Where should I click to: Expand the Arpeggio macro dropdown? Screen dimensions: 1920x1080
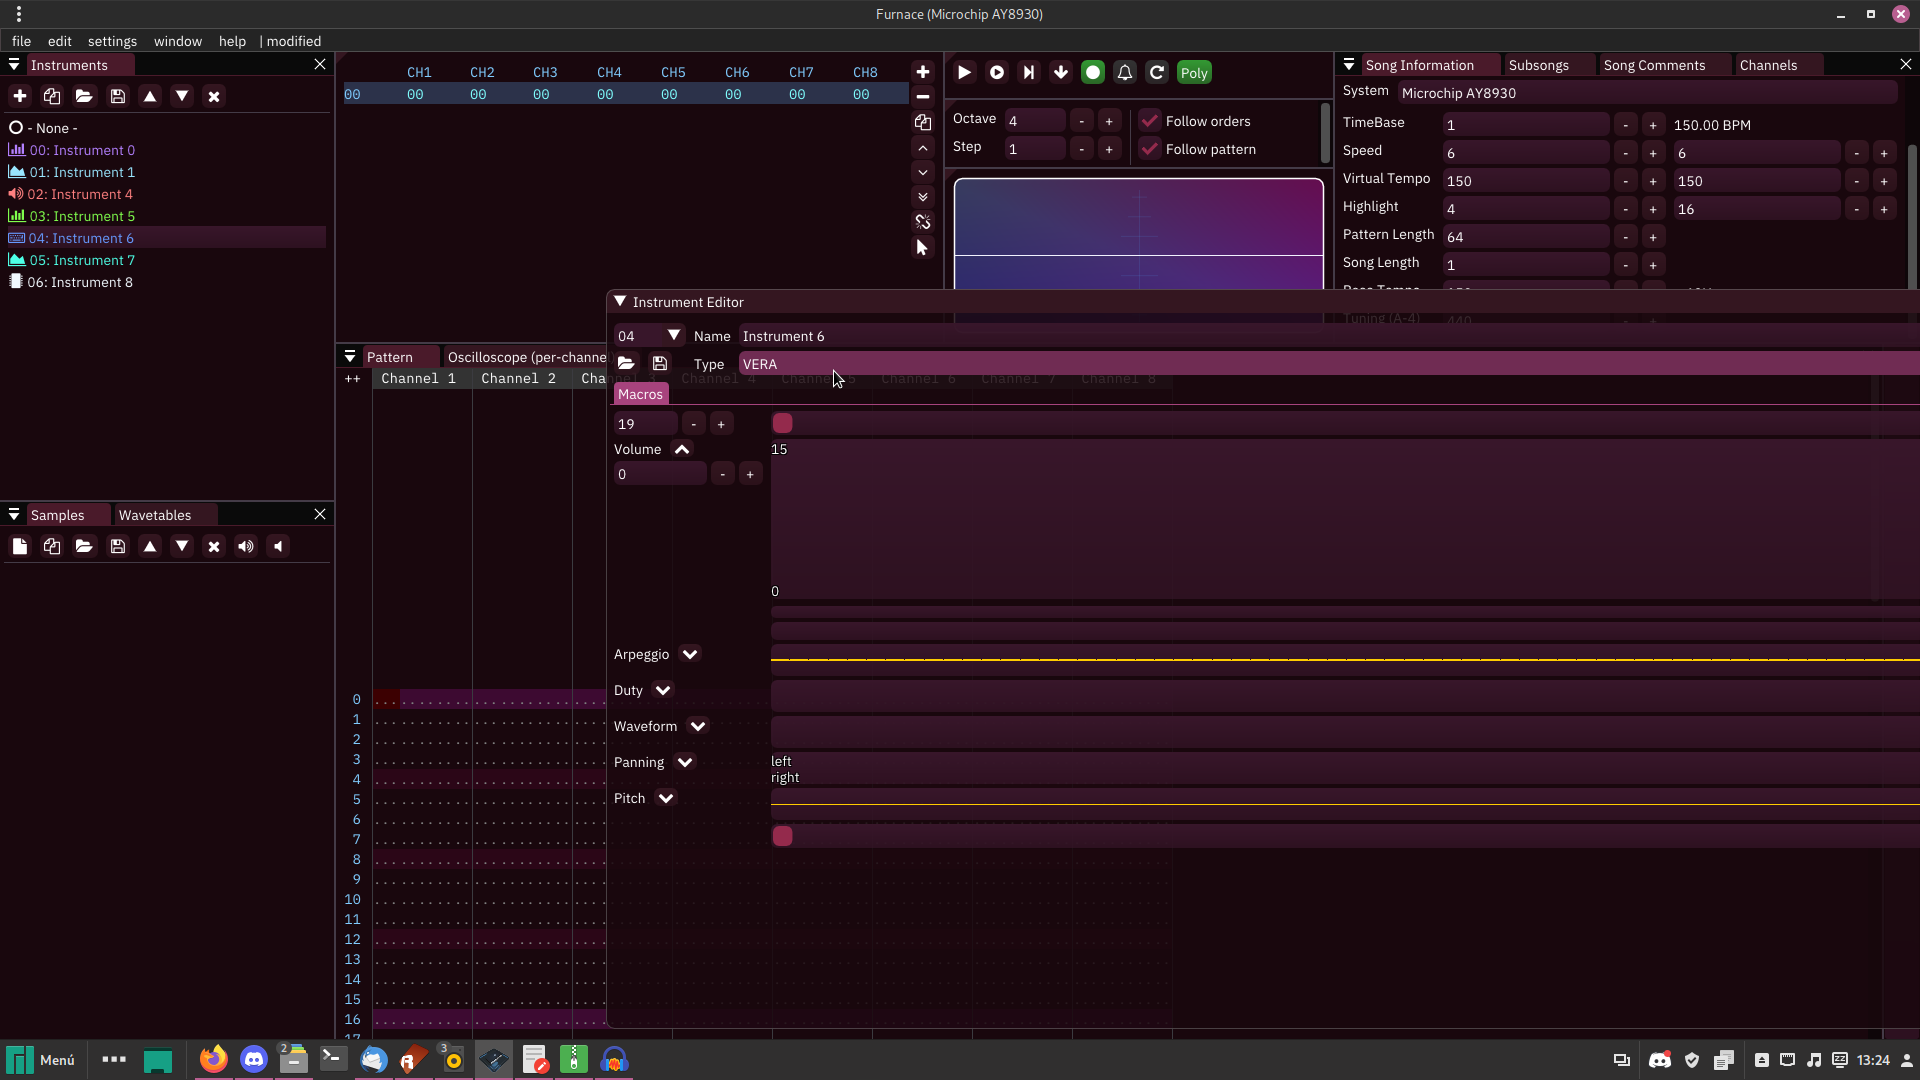tap(690, 654)
